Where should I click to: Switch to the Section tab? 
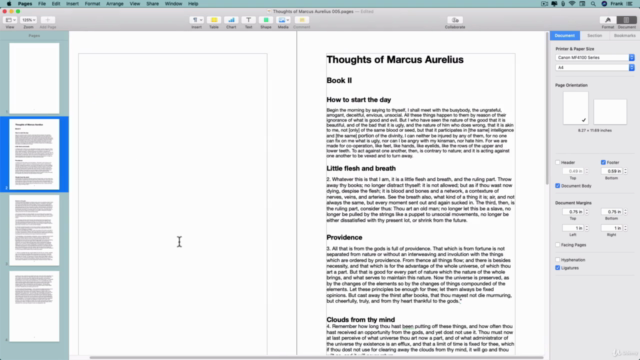pyautogui.click(x=594, y=36)
